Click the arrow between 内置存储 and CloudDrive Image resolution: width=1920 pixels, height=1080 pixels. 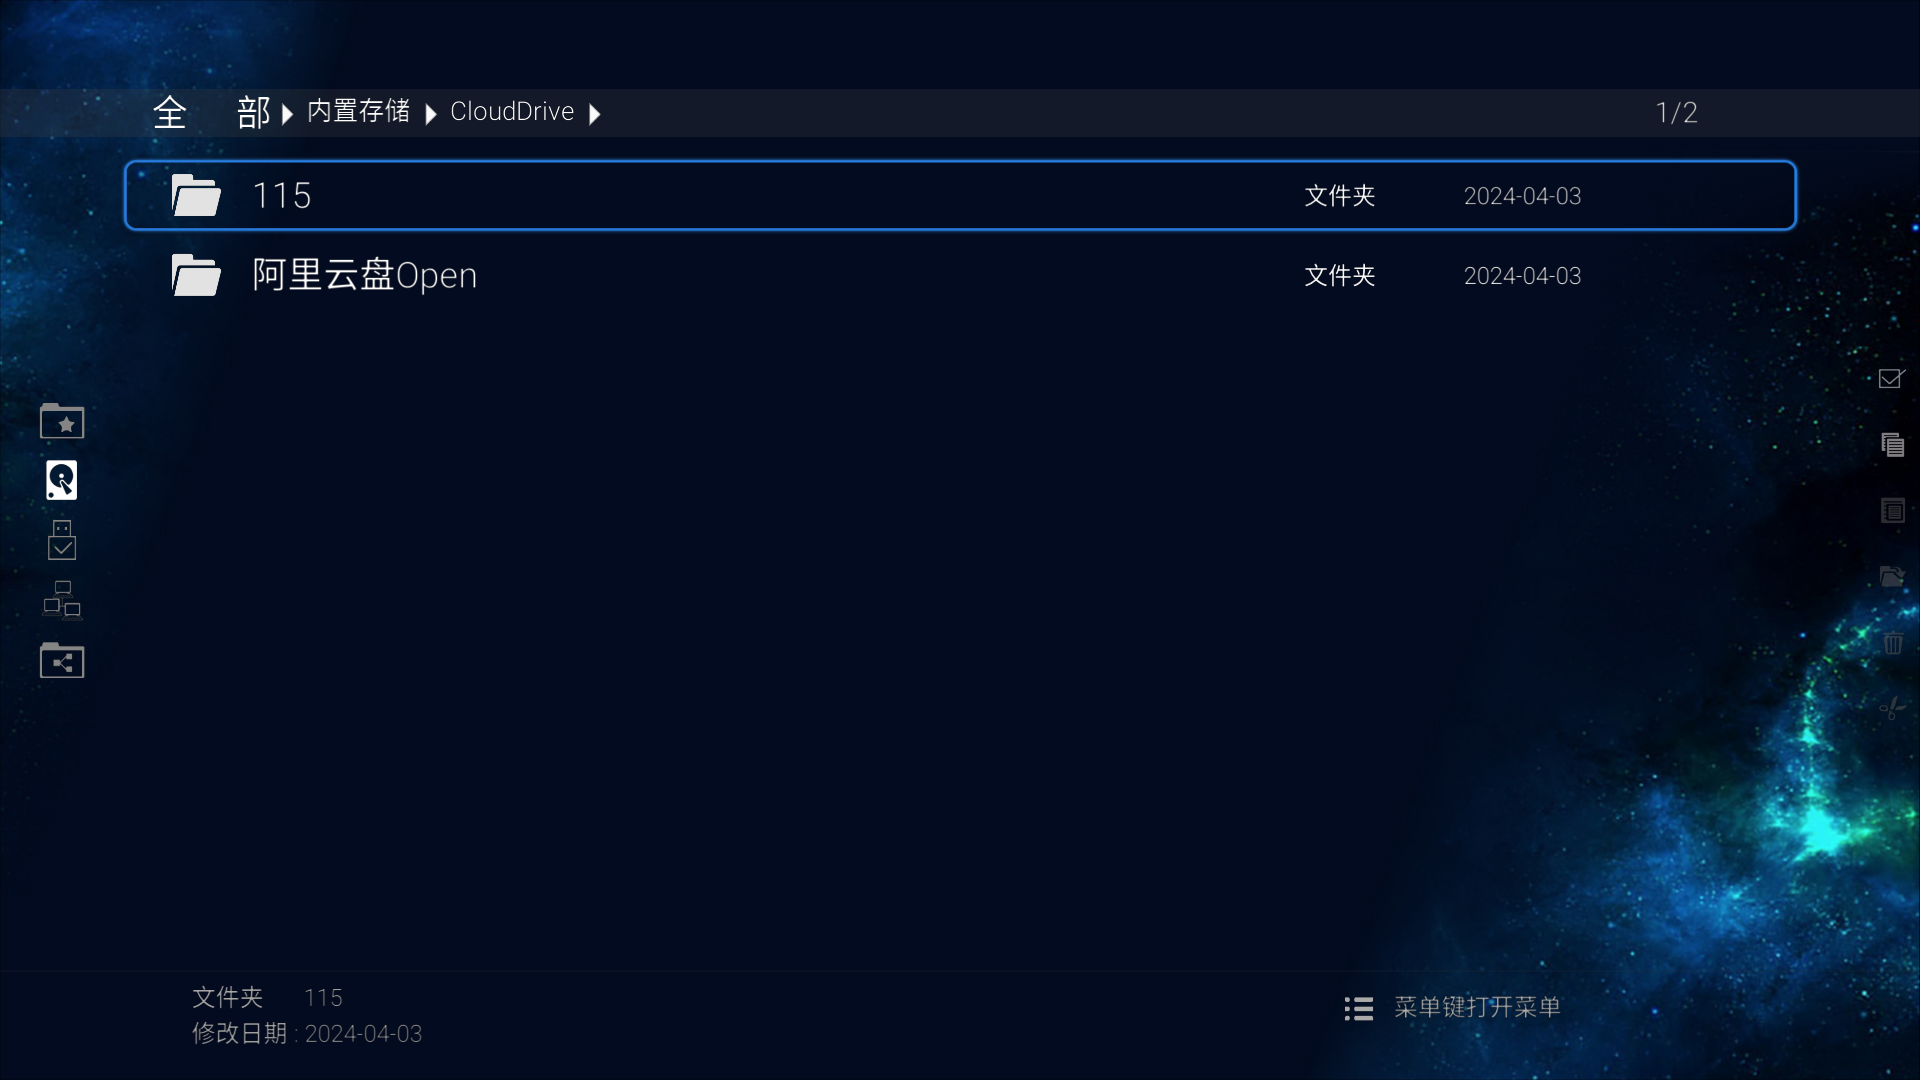coord(431,114)
